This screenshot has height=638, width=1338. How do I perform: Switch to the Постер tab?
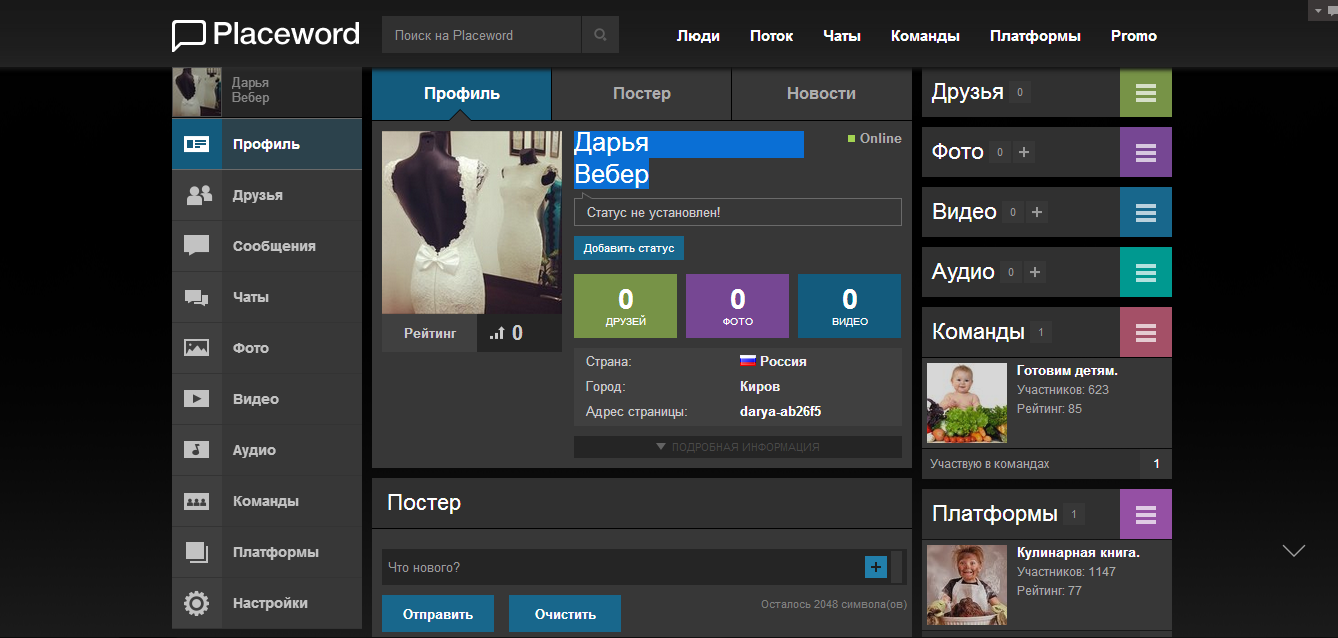(x=641, y=93)
